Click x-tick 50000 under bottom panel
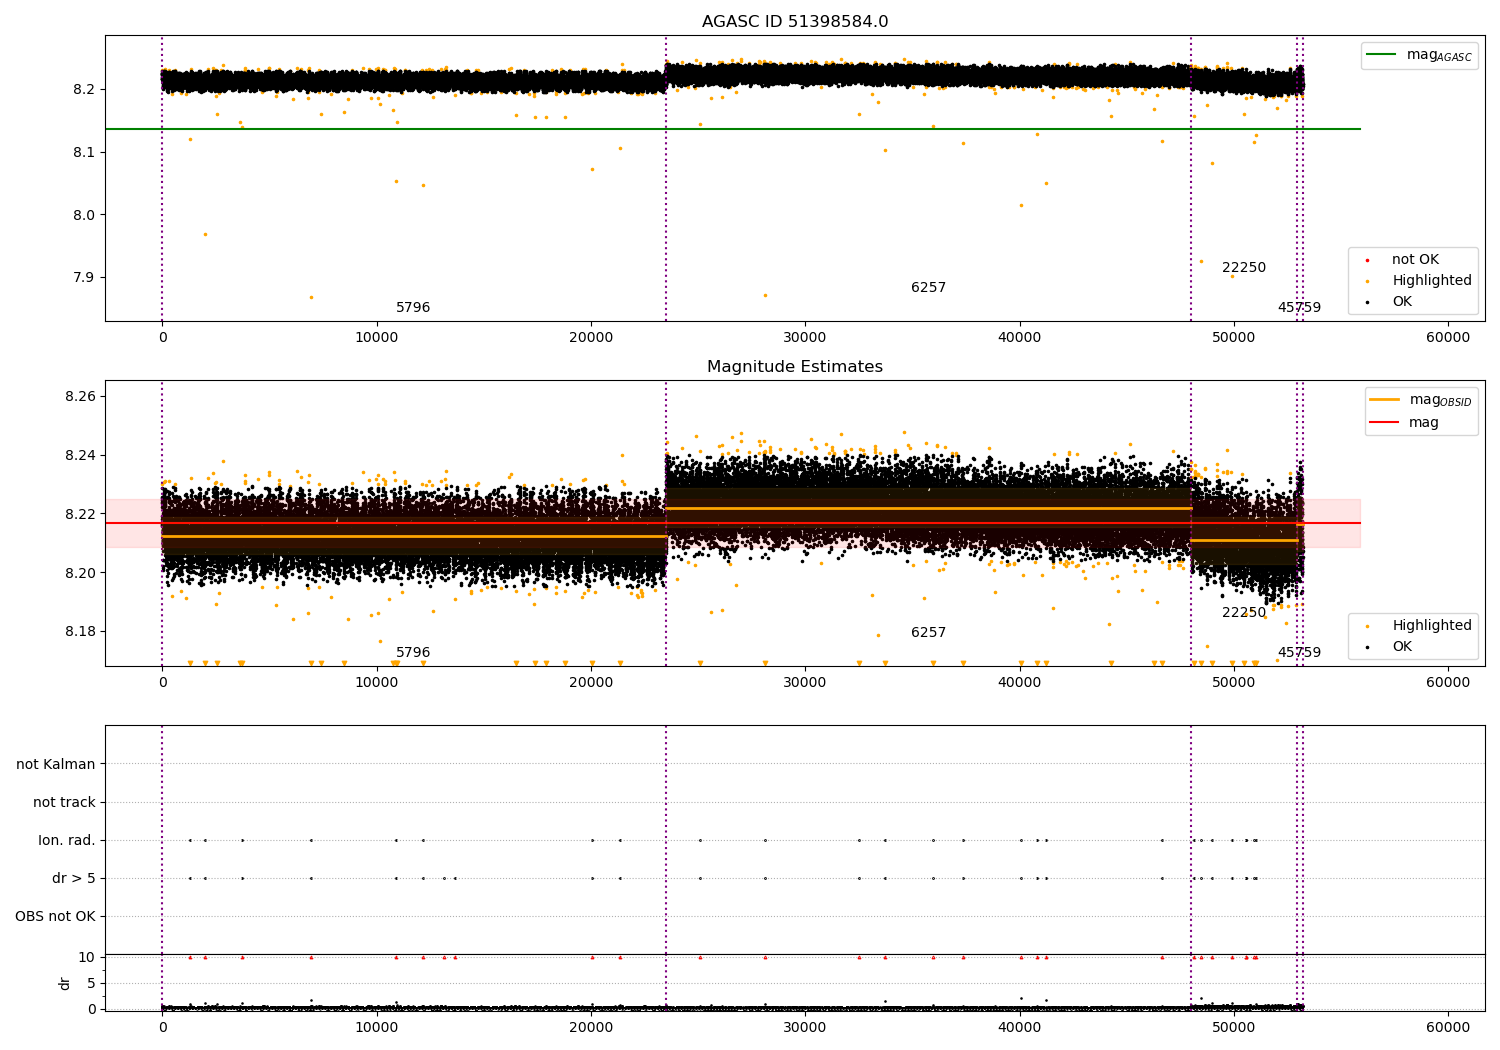The width and height of the screenshot is (1500, 1050). click(x=1234, y=1026)
